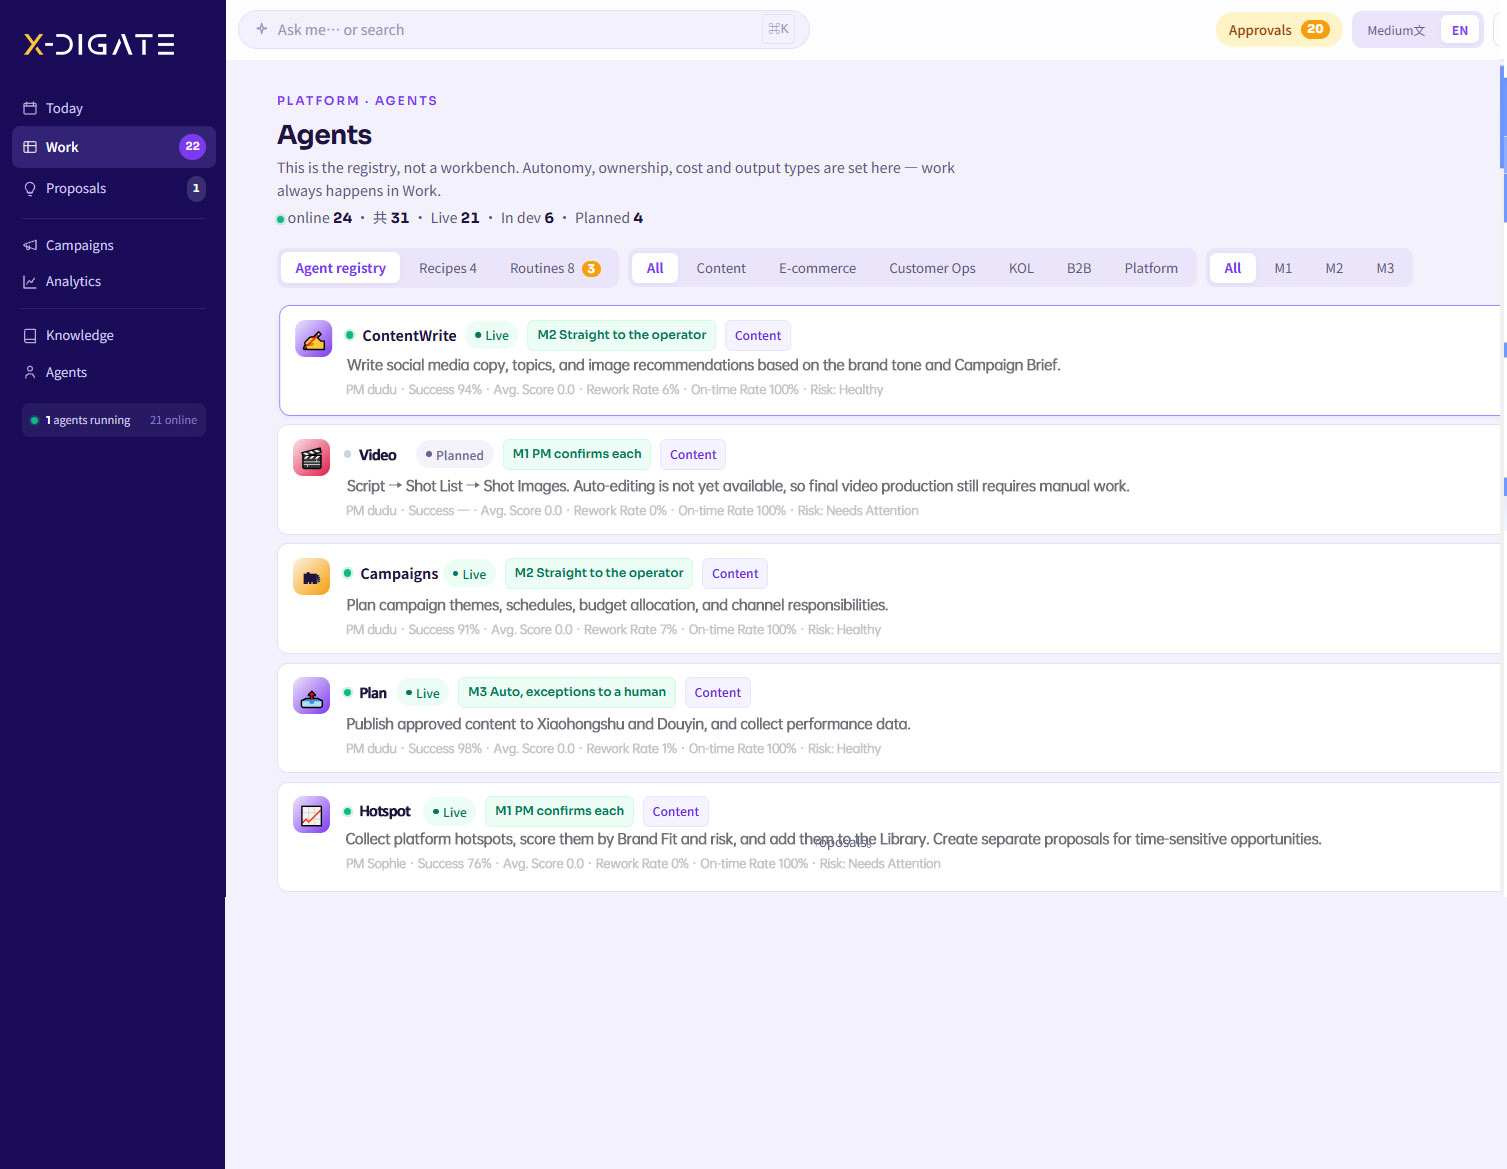1507x1169 pixels.
Task: Switch language toggle to Medium文
Action: [x=1396, y=30]
